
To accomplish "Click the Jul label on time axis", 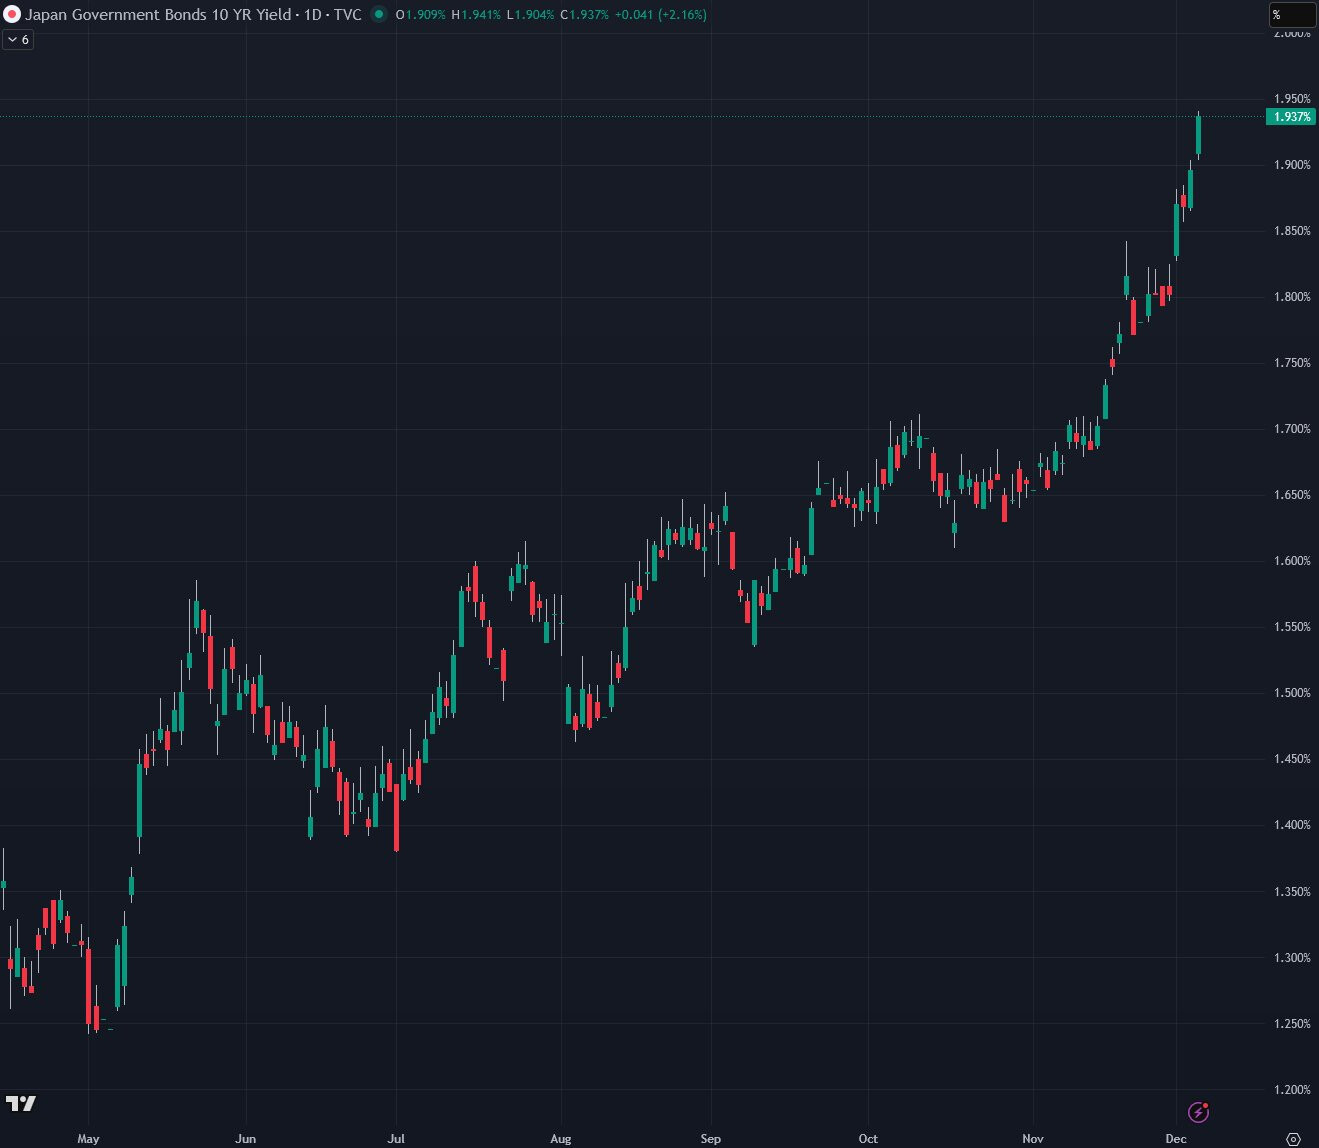I will [396, 1139].
